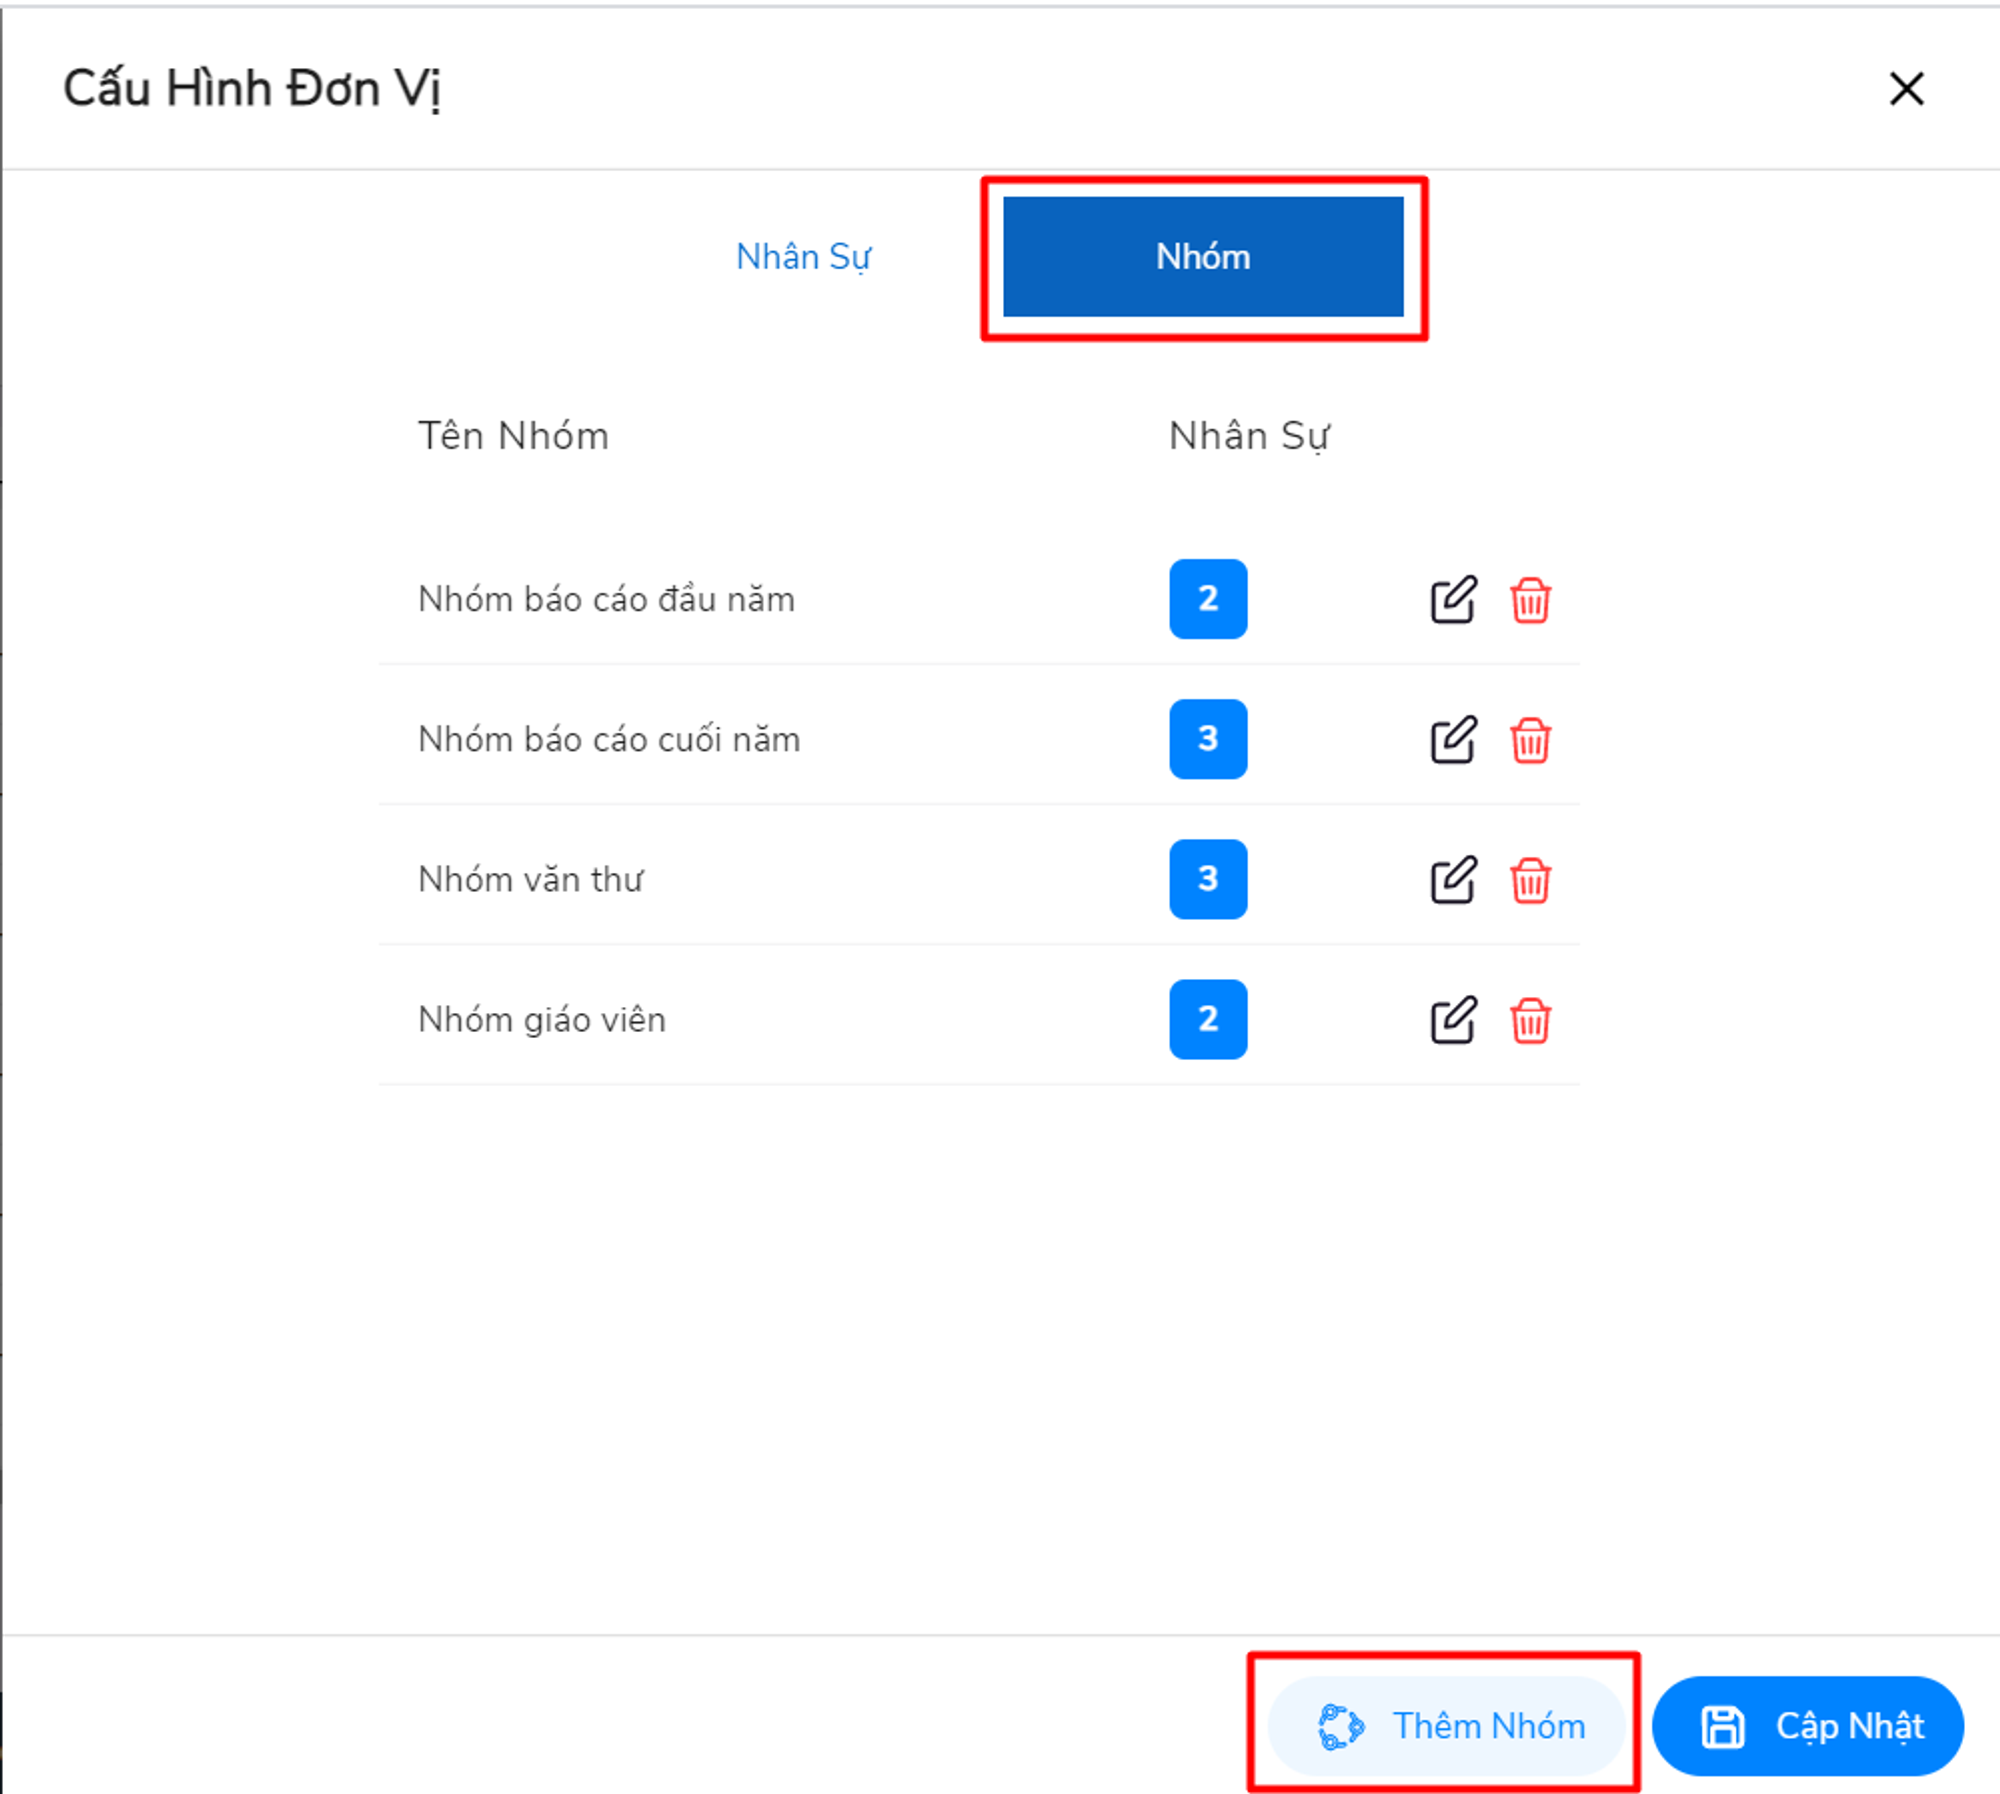The width and height of the screenshot is (2000, 1794).
Task: Delete the 'Nhóm báo cáo đầu năm' group
Action: (x=1530, y=600)
